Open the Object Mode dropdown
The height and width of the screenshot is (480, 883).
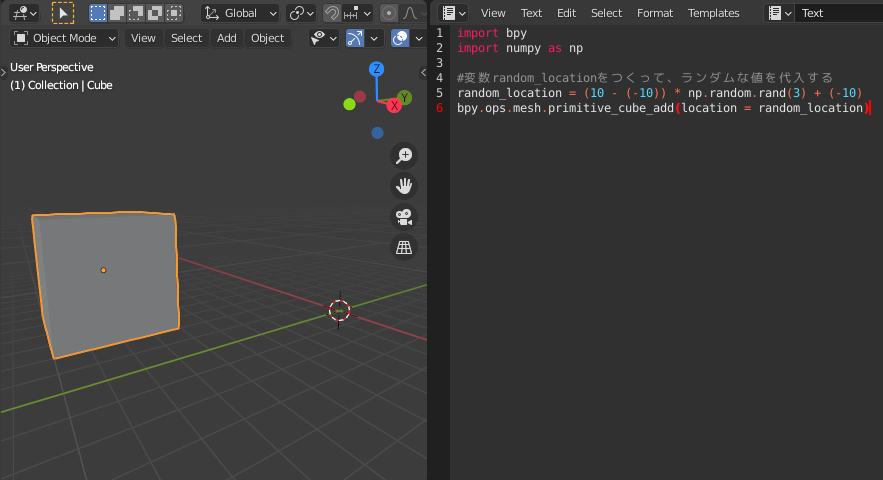click(64, 38)
